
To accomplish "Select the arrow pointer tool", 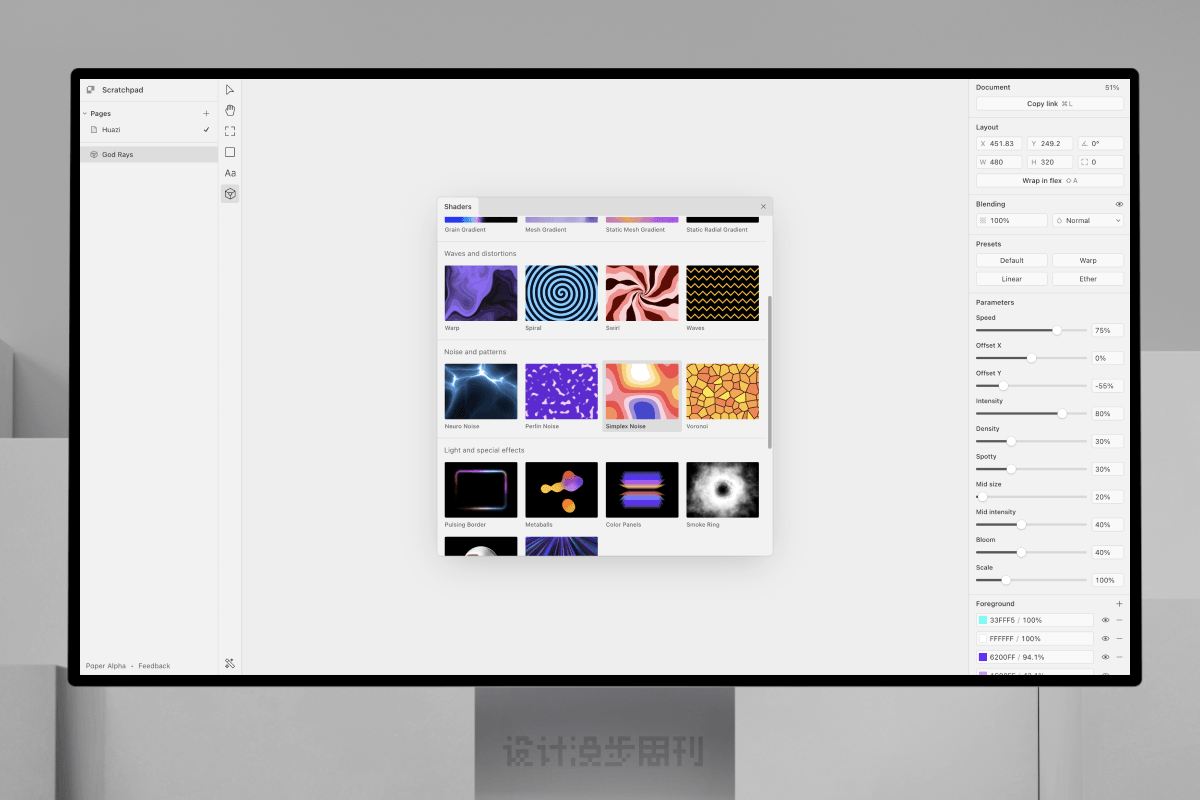I will [x=230, y=89].
